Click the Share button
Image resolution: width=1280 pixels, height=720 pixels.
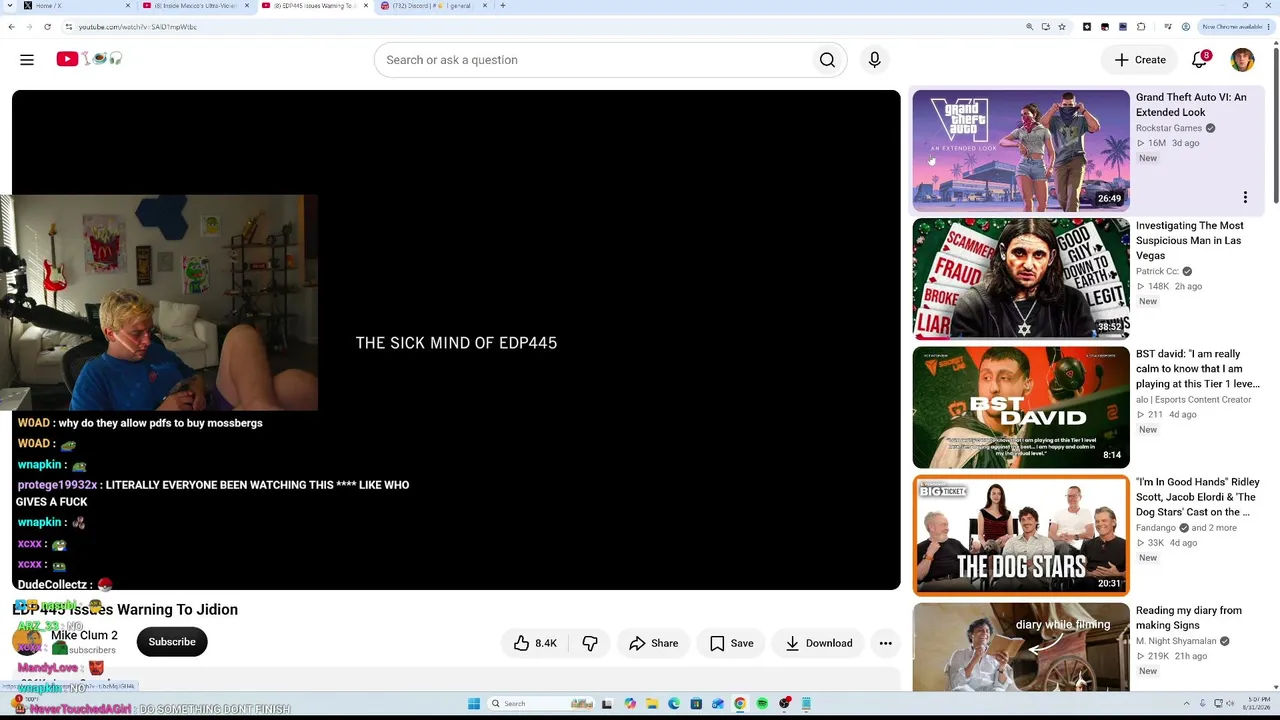[653, 643]
